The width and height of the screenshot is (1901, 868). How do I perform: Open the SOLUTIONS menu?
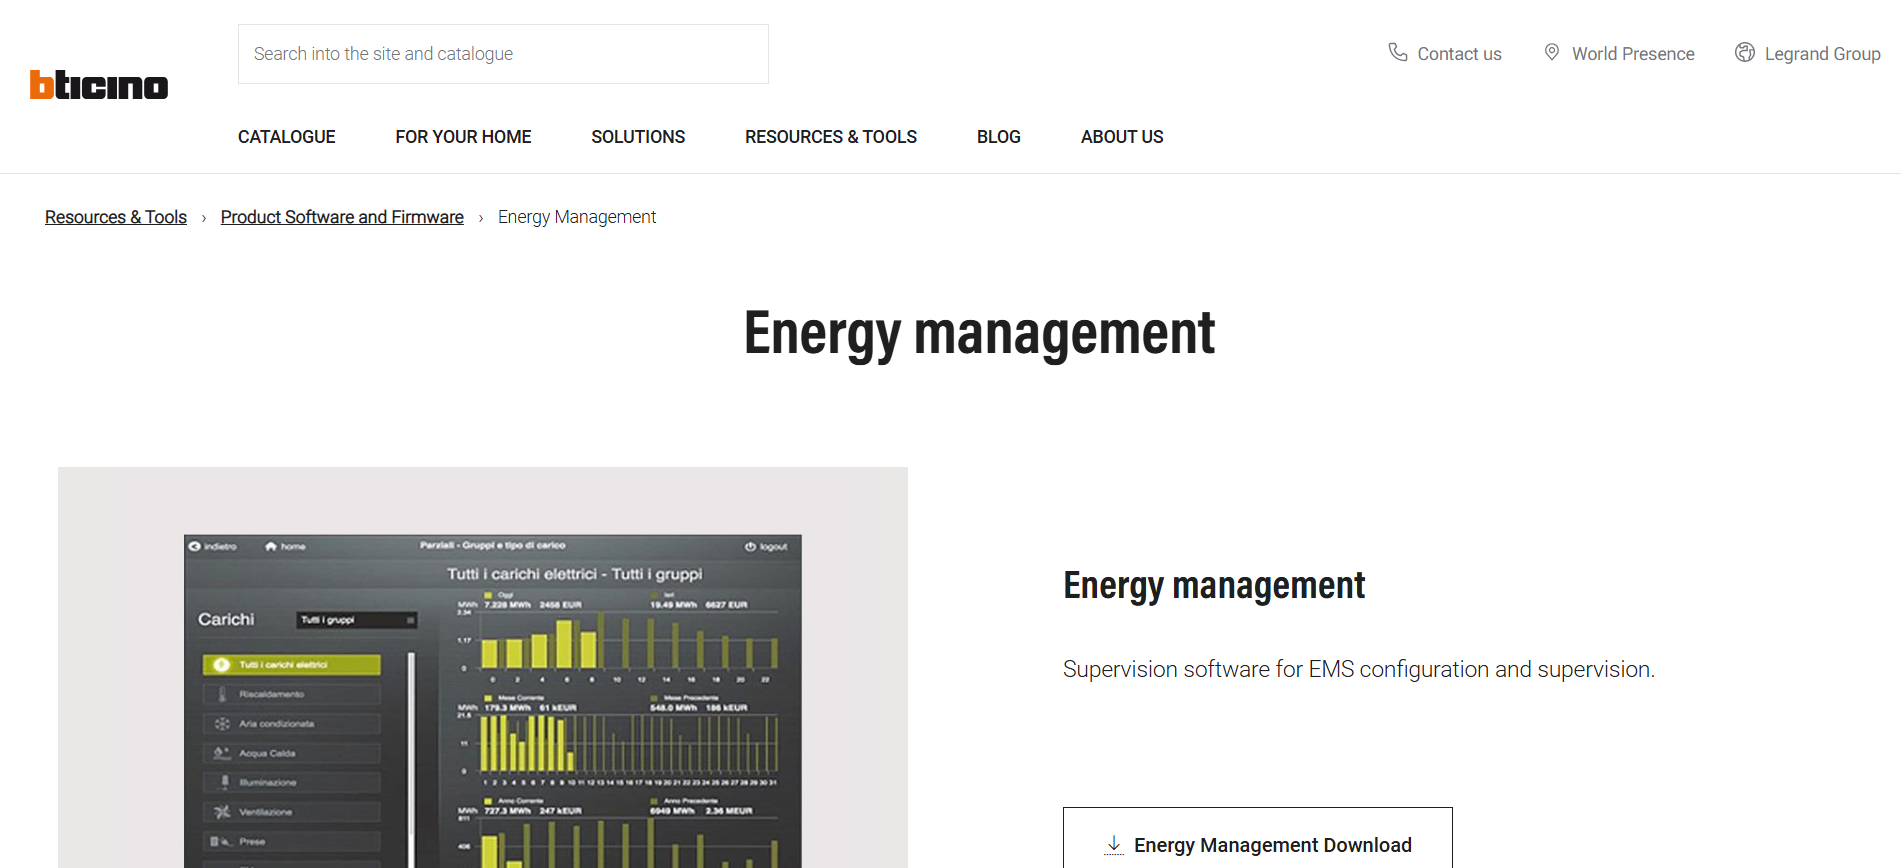click(638, 137)
